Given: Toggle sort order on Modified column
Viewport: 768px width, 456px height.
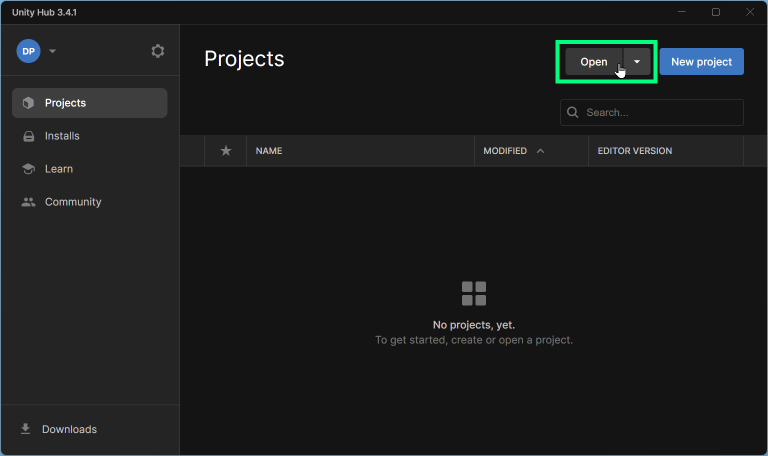Looking at the screenshot, I should coord(513,151).
